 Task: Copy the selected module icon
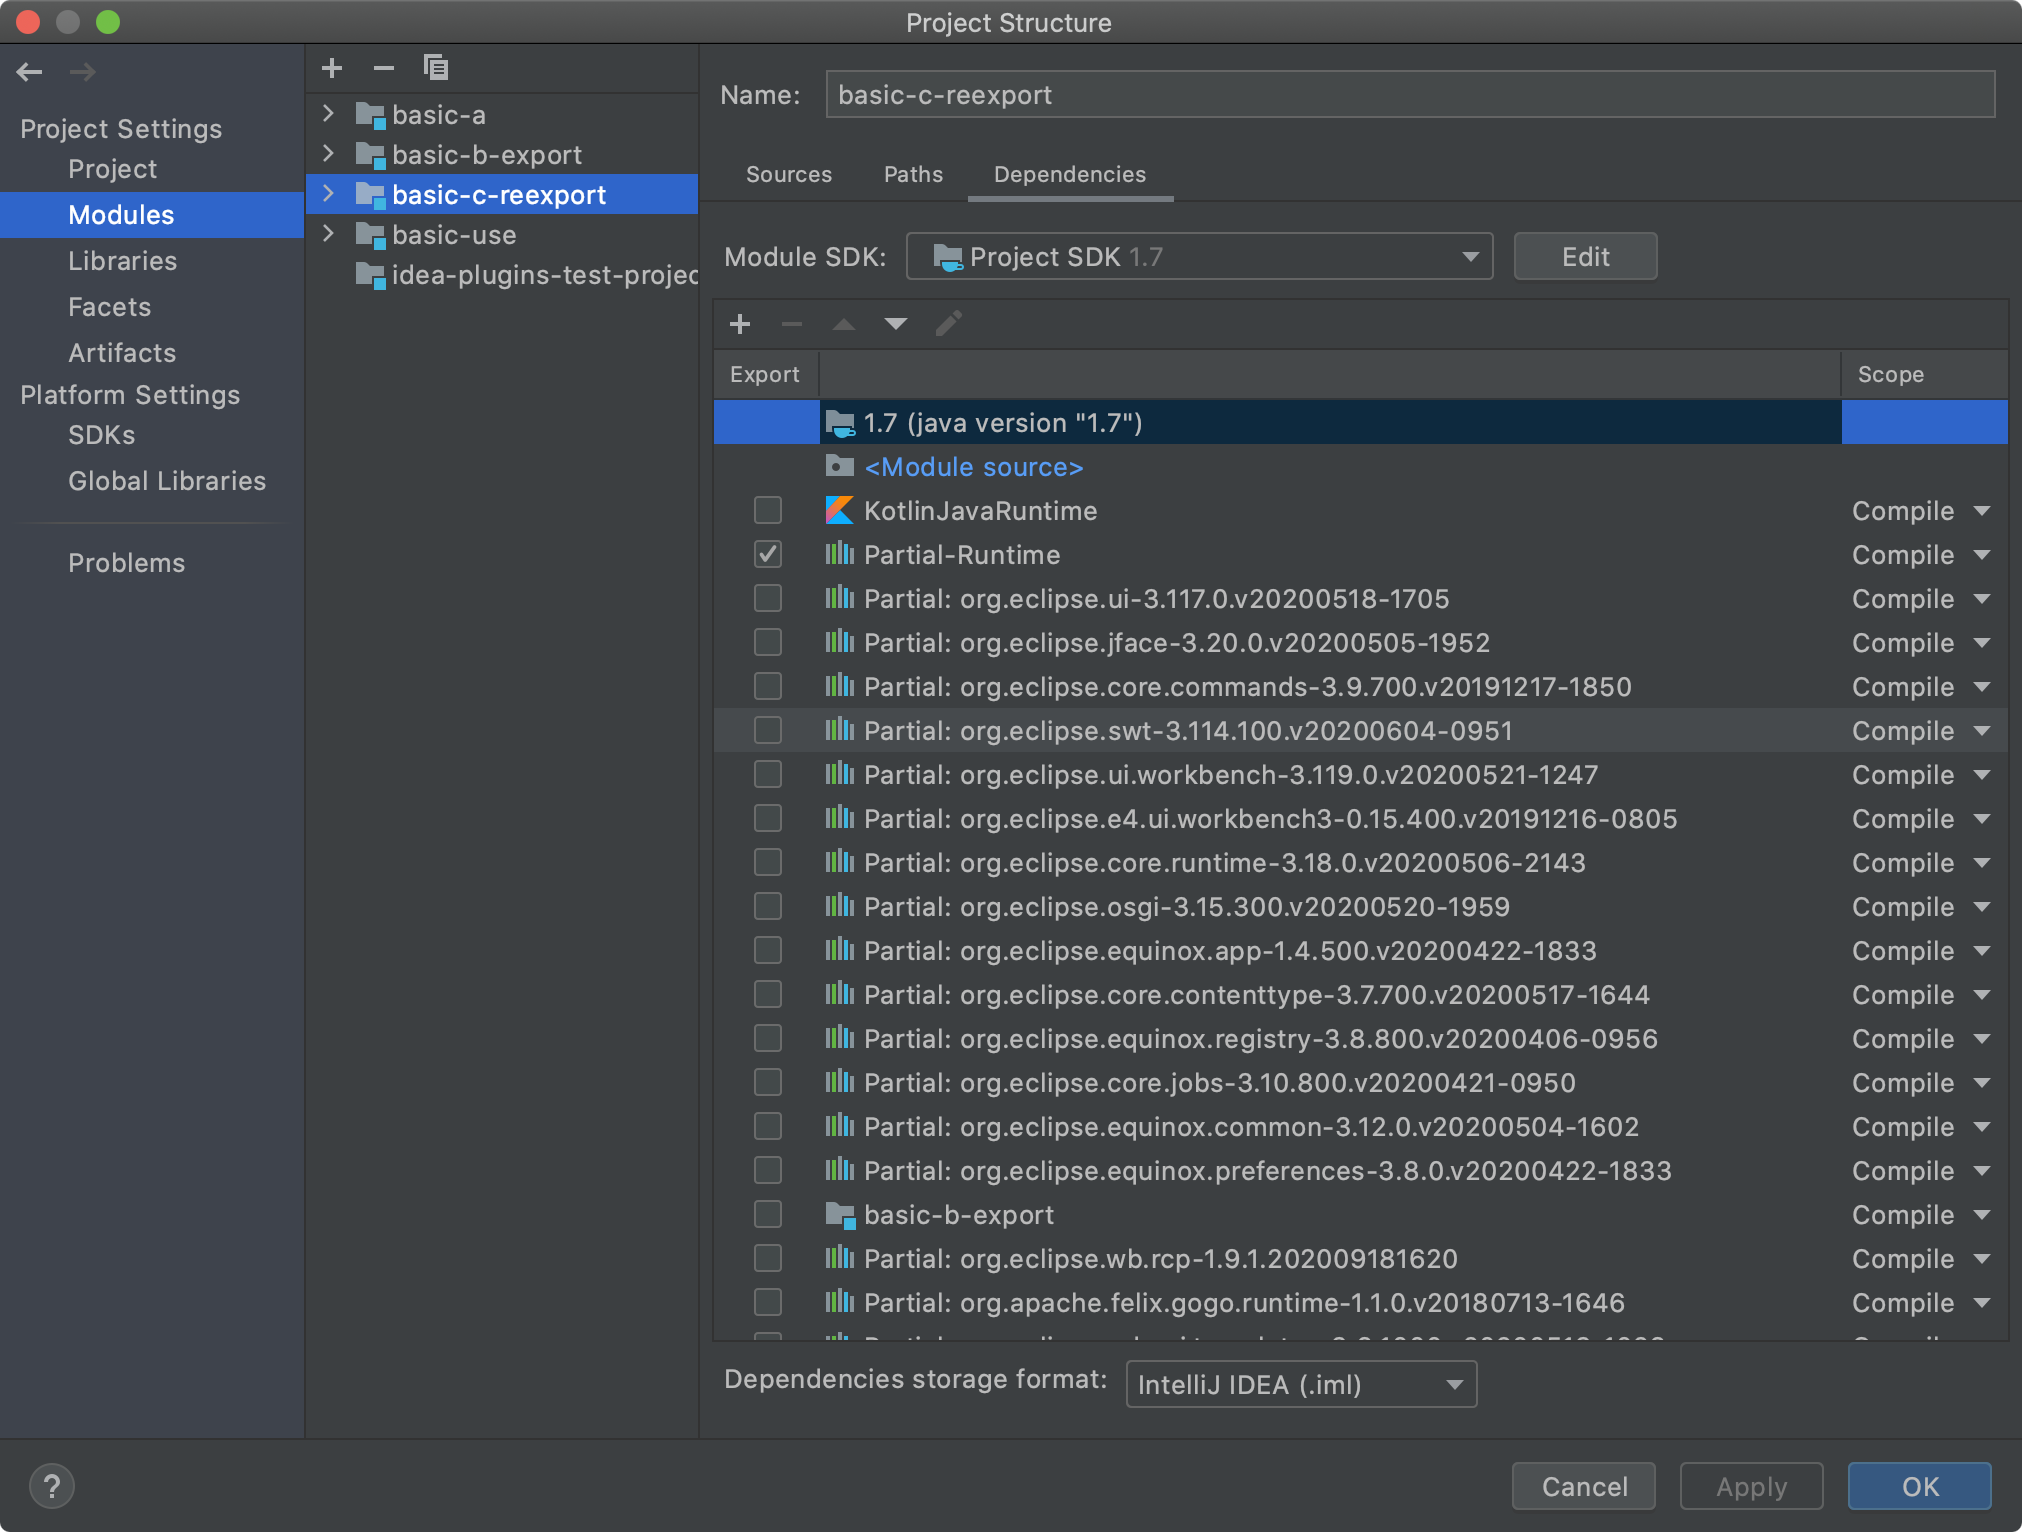point(436,68)
